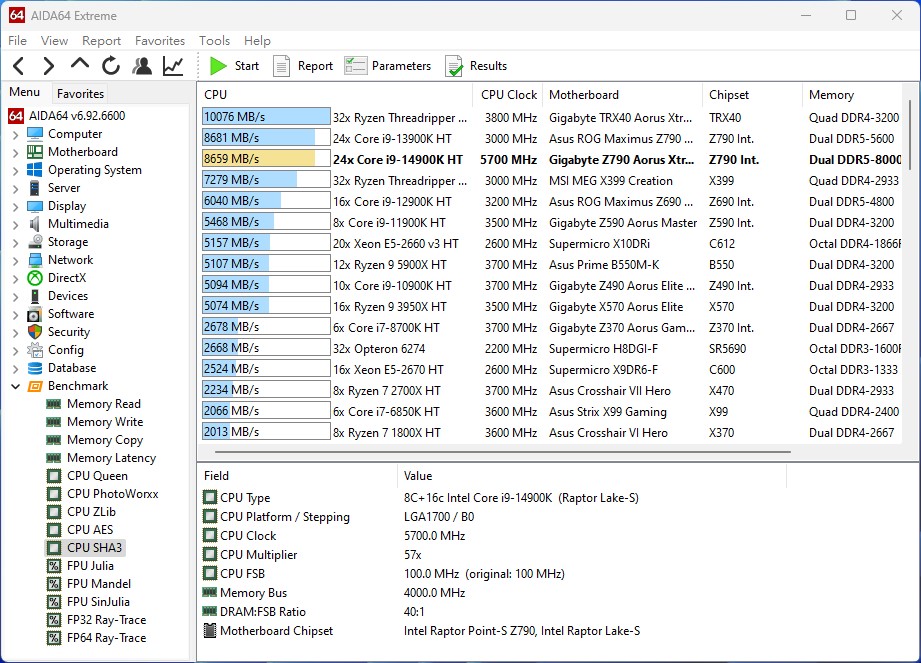Screen dimensions: 921x663
Task: Click the Report toolbar button
Action: [303, 66]
